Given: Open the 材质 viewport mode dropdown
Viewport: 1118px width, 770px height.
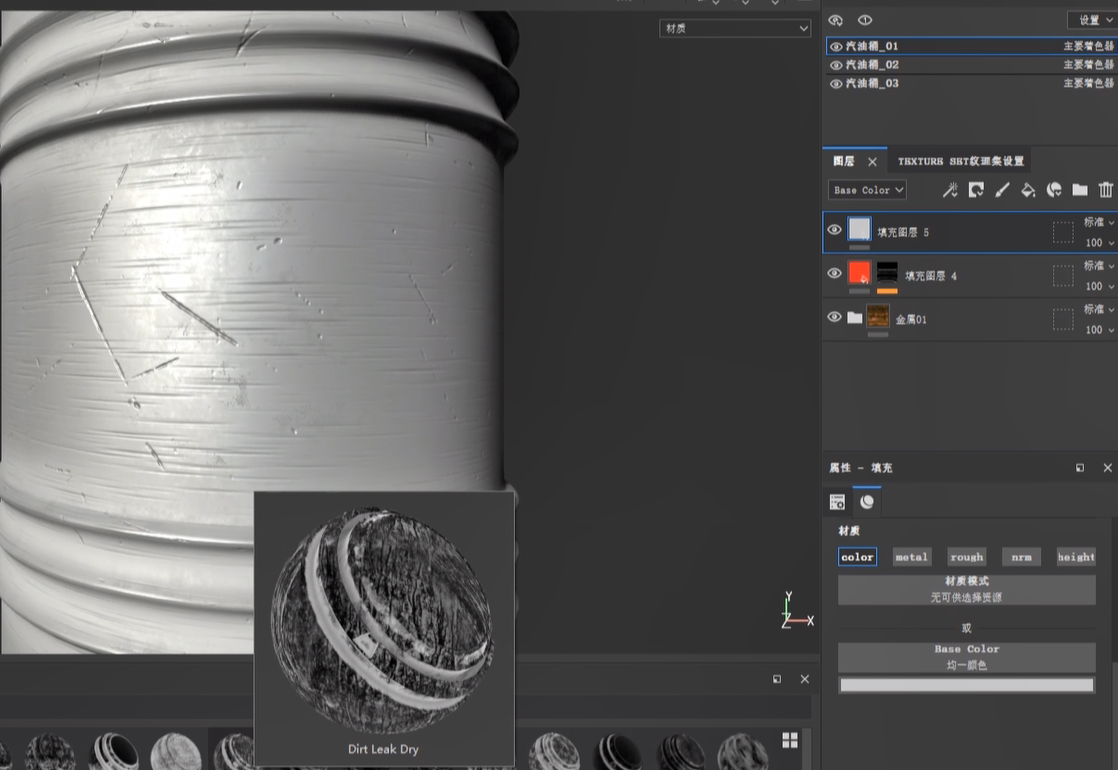Looking at the screenshot, I should tap(735, 28).
